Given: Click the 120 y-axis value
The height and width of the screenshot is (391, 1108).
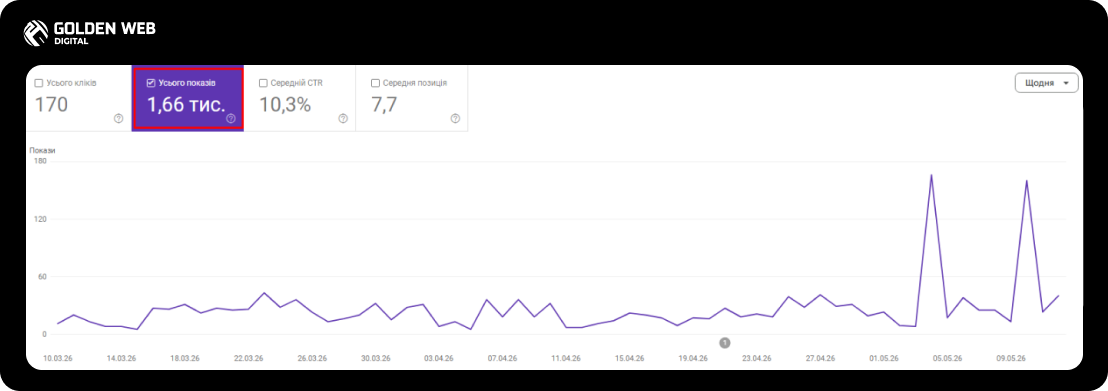Looking at the screenshot, I should click(x=40, y=219).
